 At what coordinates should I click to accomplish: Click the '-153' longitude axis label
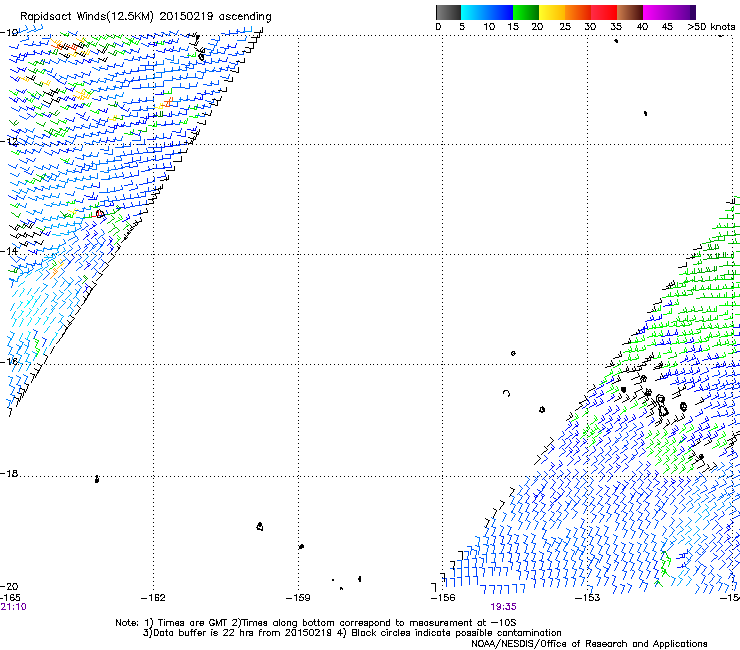[588, 598]
